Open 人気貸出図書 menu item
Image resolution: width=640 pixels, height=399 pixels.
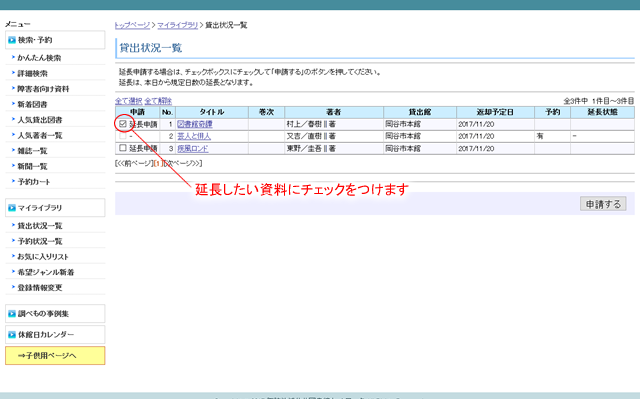click(40, 120)
